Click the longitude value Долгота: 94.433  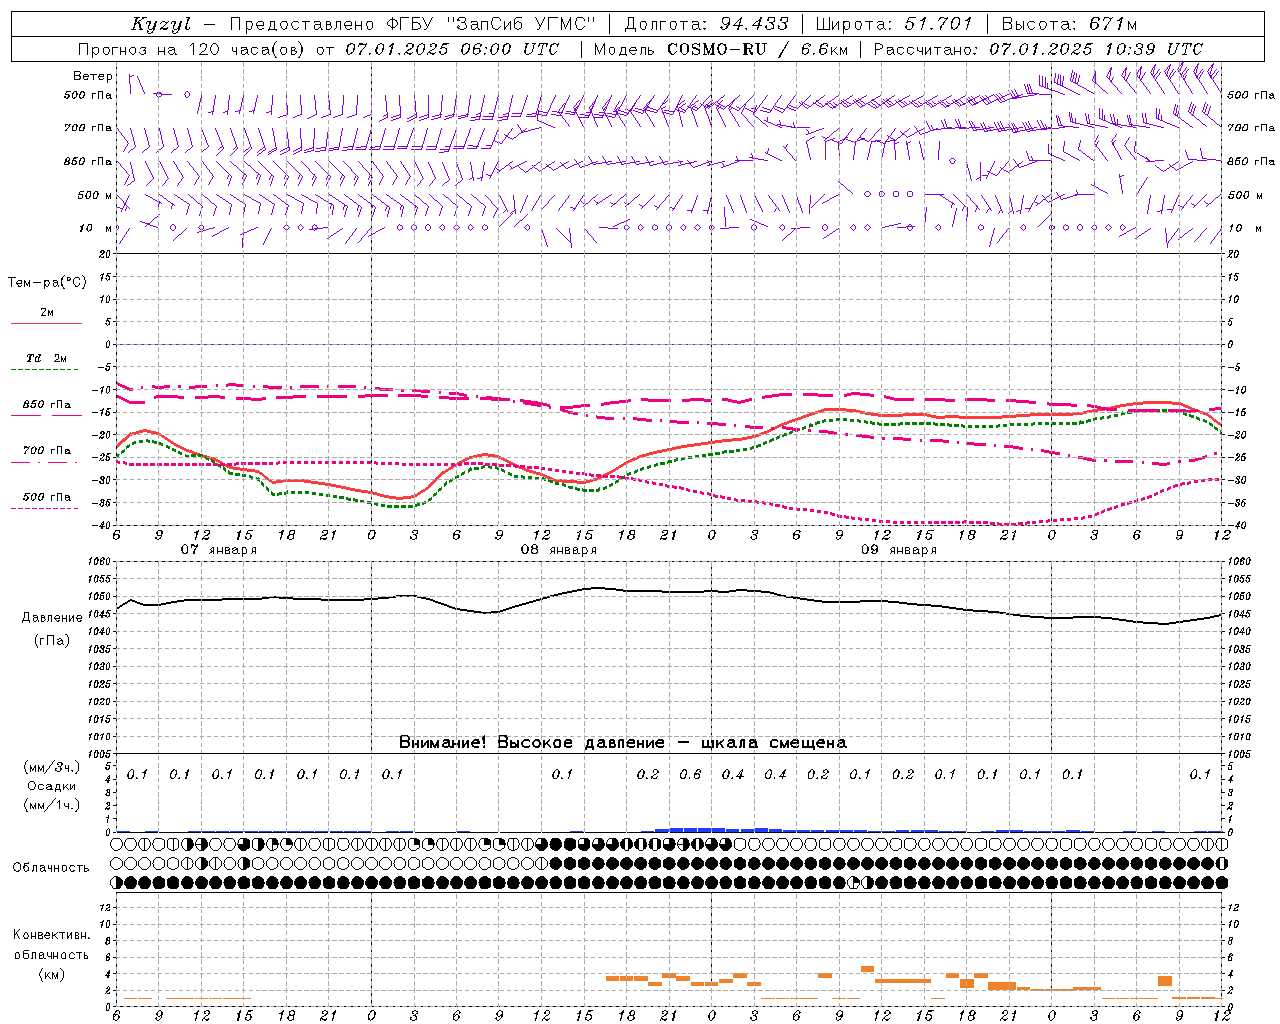tap(706, 24)
